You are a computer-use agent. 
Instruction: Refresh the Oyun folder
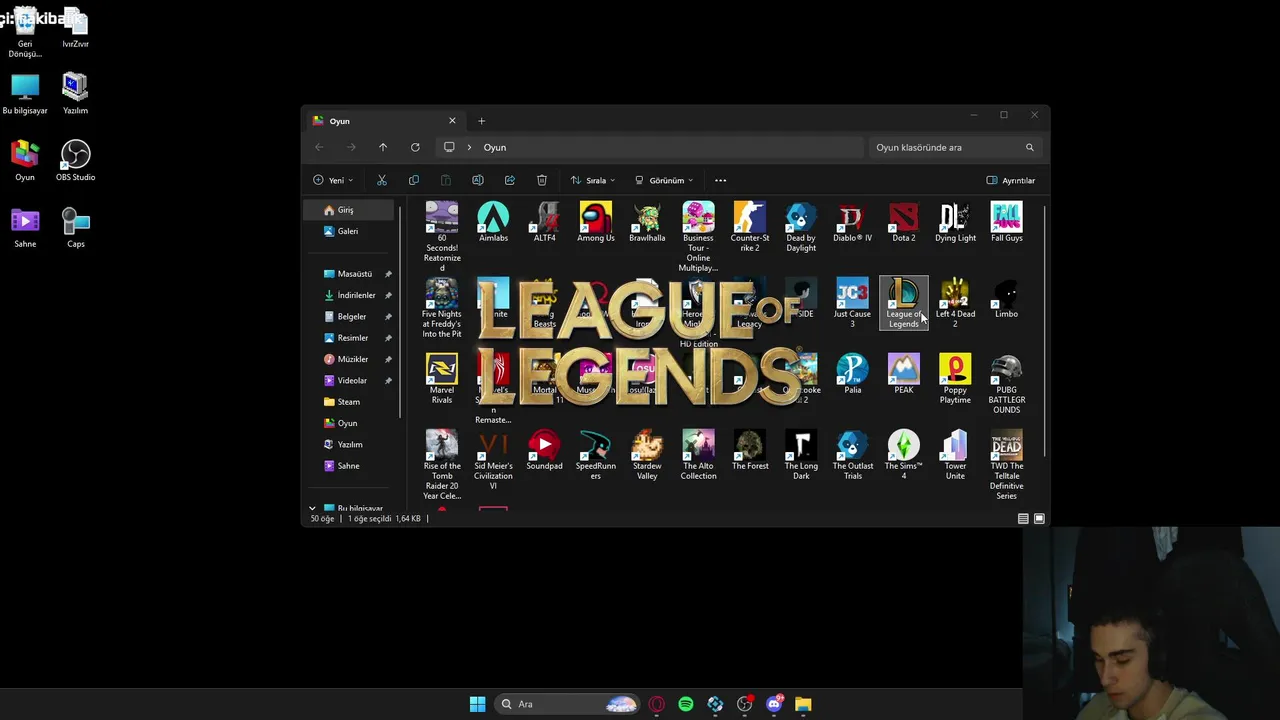click(415, 147)
